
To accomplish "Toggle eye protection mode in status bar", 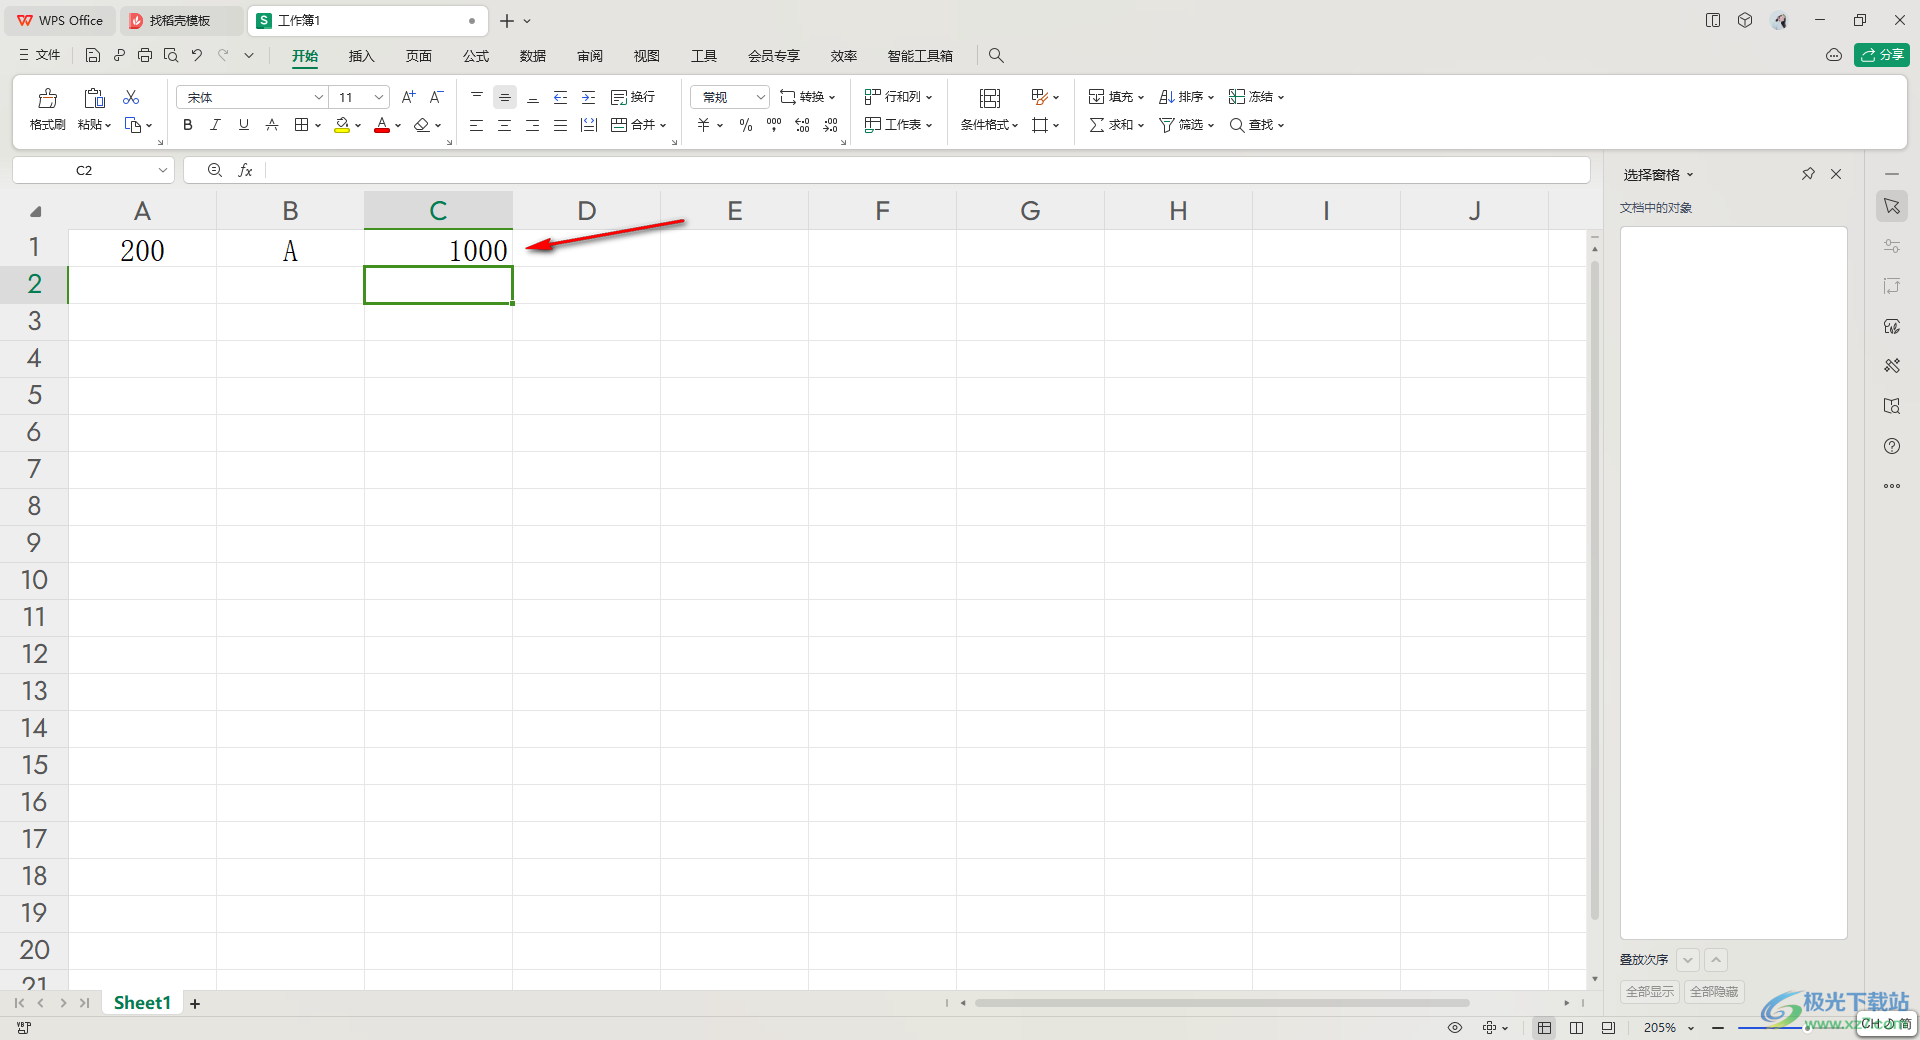I will point(1455,1027).
